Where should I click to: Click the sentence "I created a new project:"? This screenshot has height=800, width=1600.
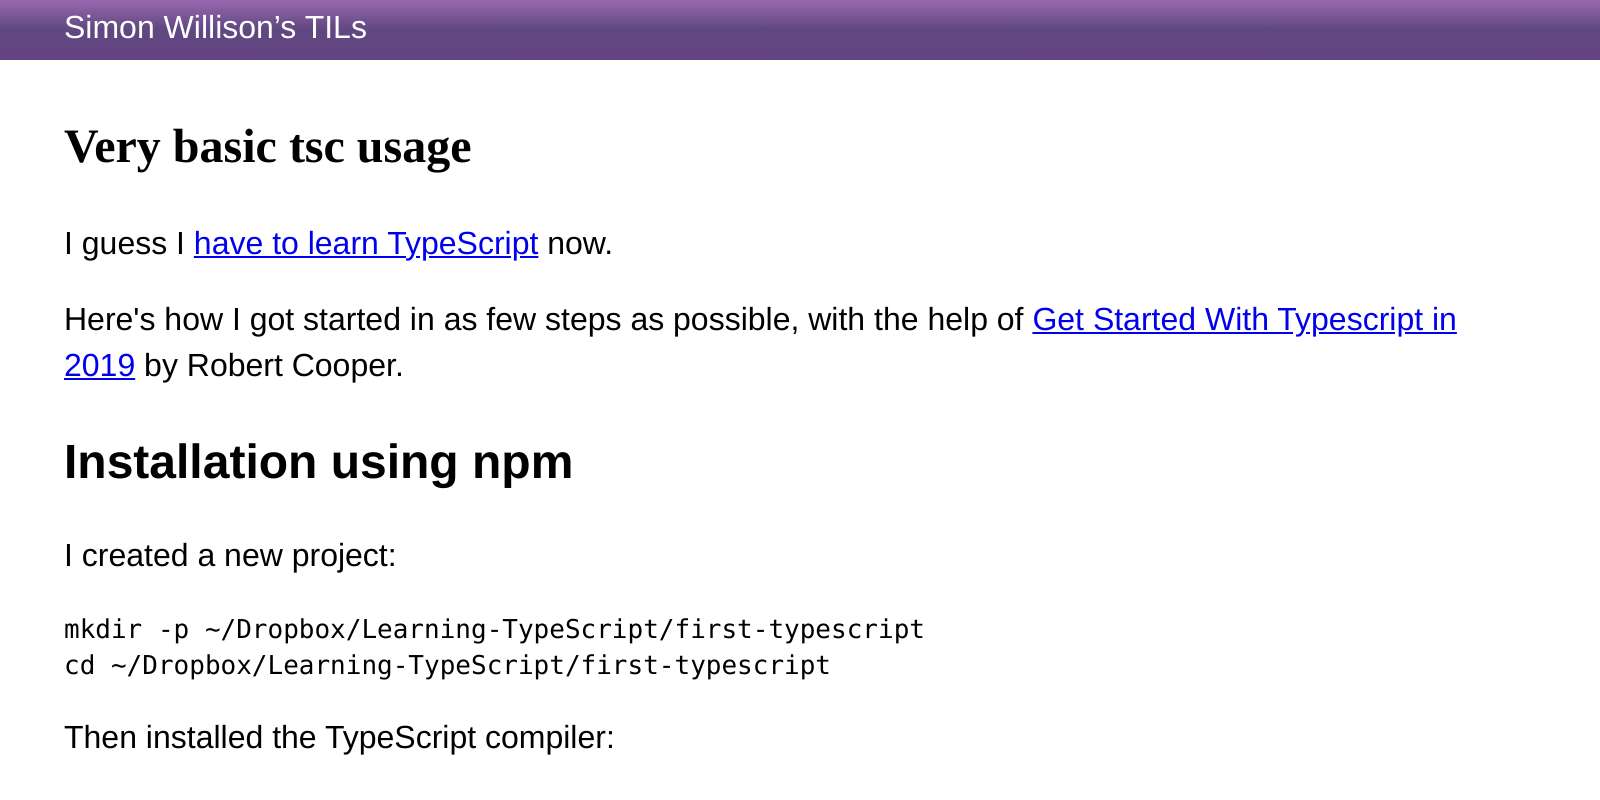point(230,556)
